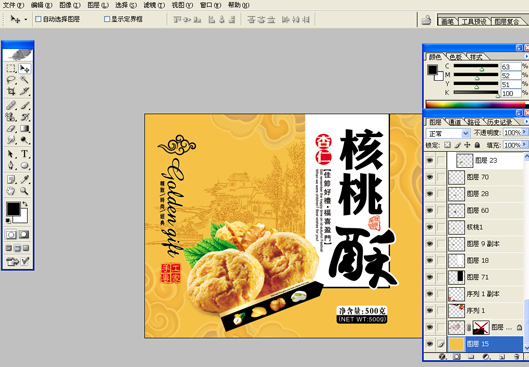This screenshot has width=529, height=367.
Task: Select the Path Selection tool
Action: [11, 154]
